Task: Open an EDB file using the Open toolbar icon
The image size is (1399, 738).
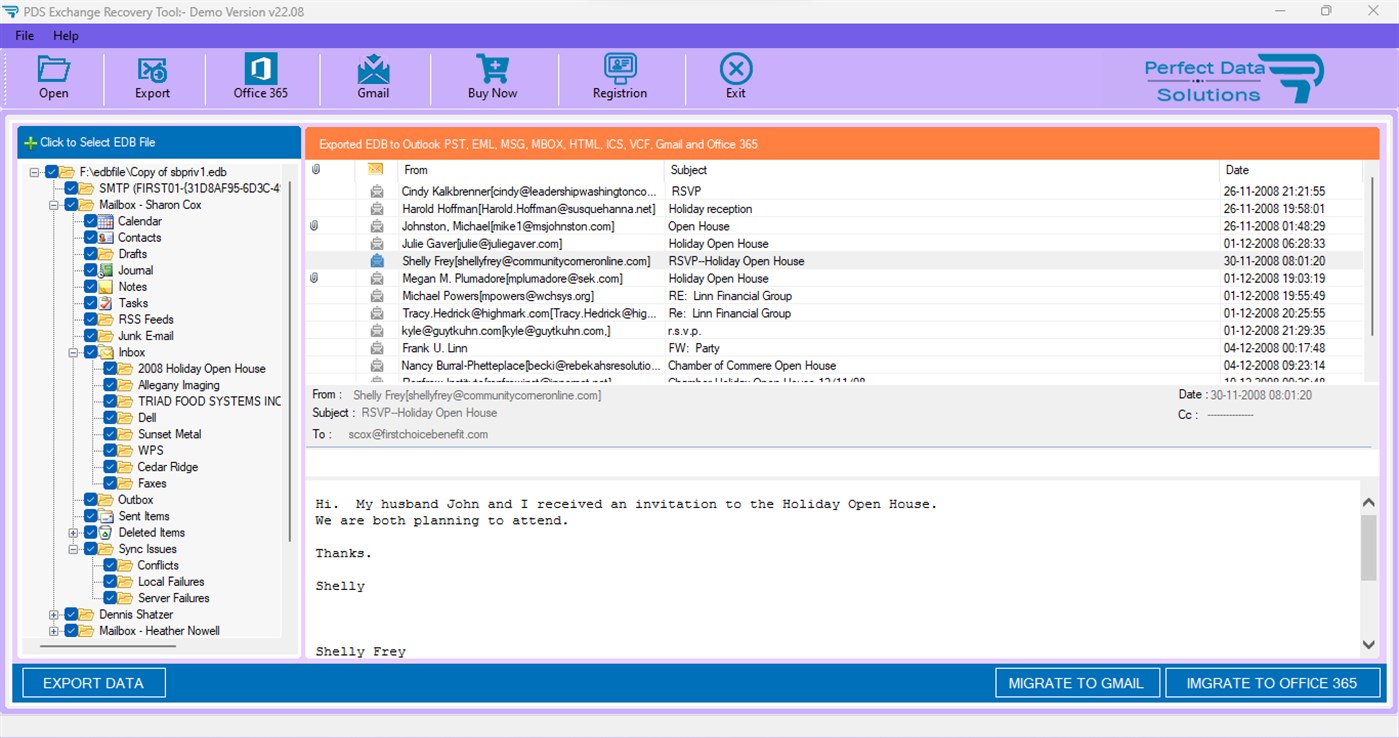Action: pyautogui.click(x=53, y=77)
